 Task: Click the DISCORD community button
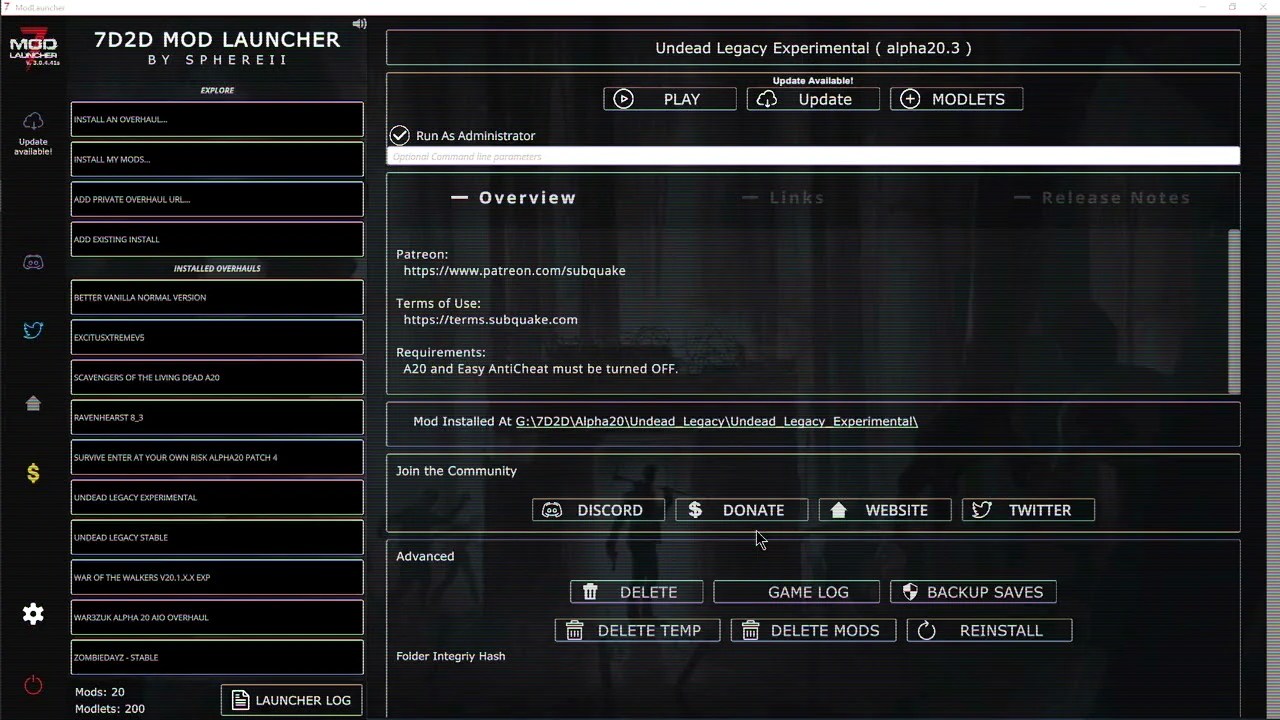point(598,510)
